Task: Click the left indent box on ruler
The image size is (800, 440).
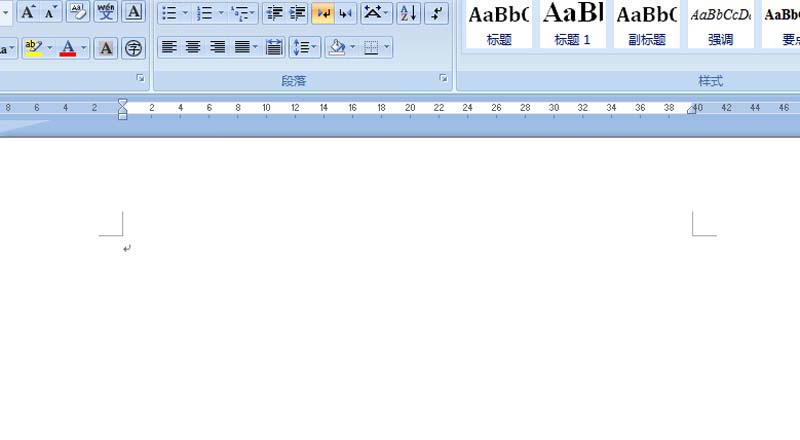Action: [122, 116]
